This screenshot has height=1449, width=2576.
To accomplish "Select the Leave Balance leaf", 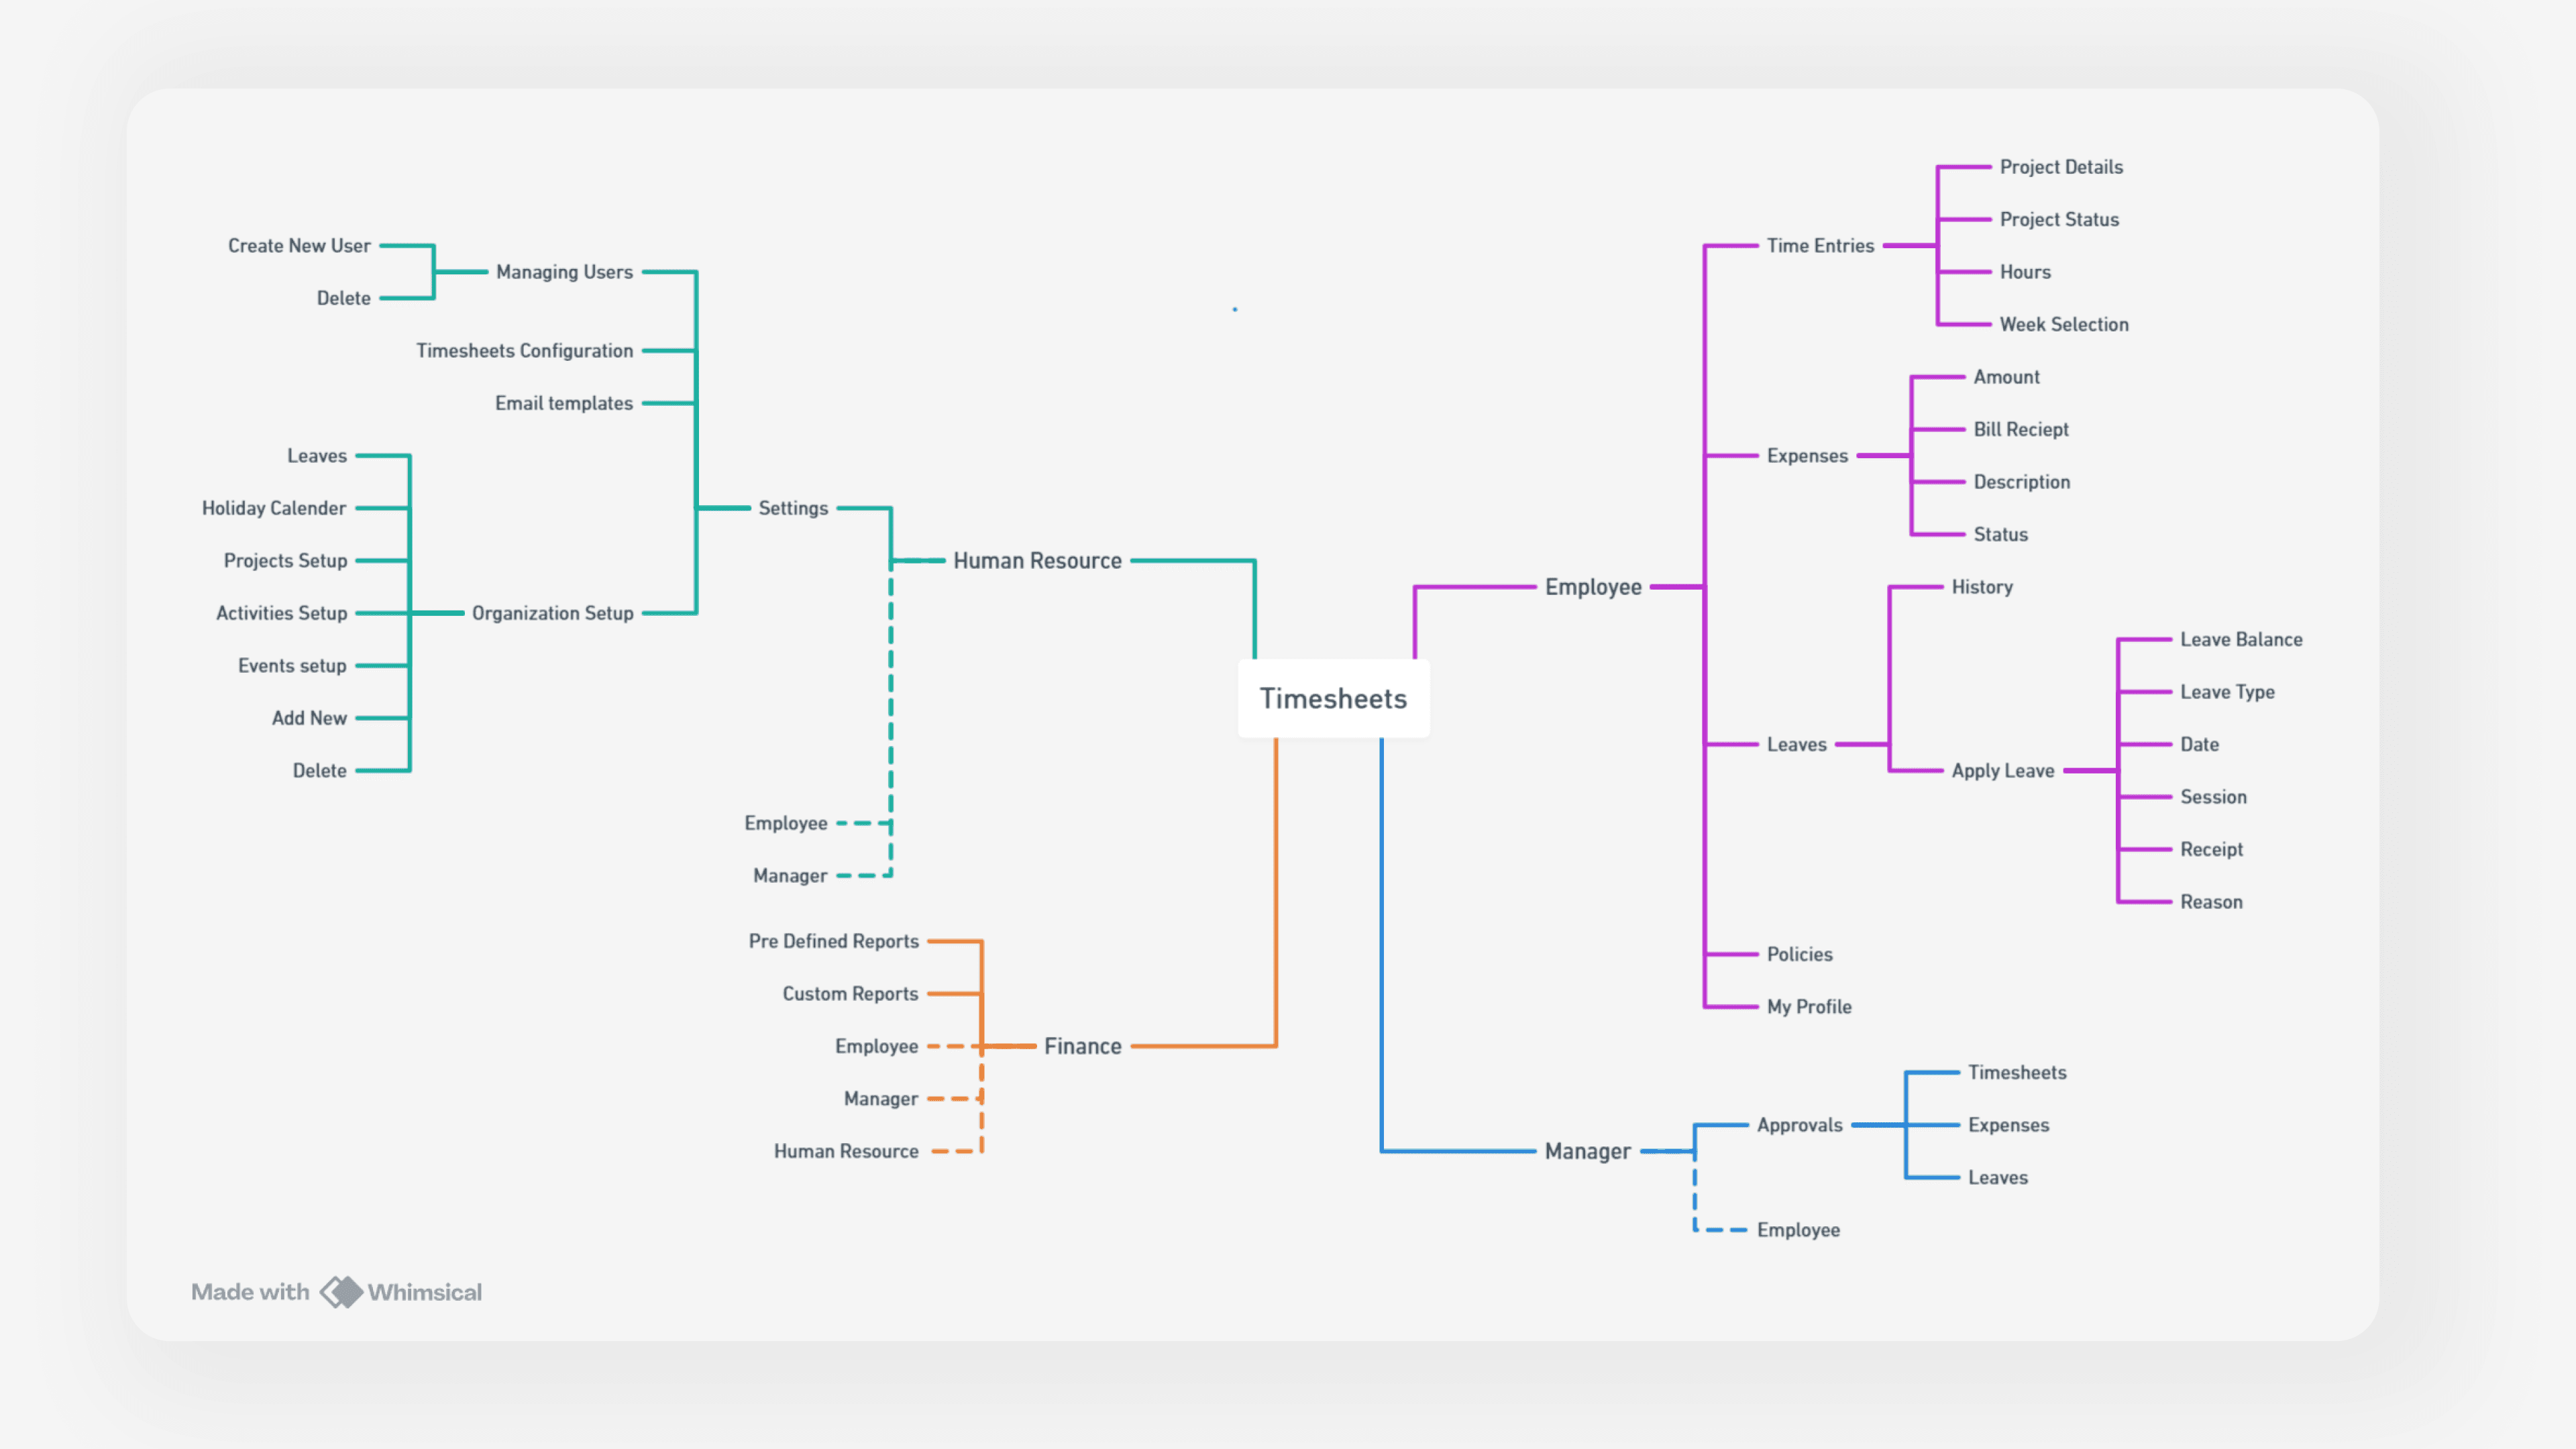I will [2240, 639].
